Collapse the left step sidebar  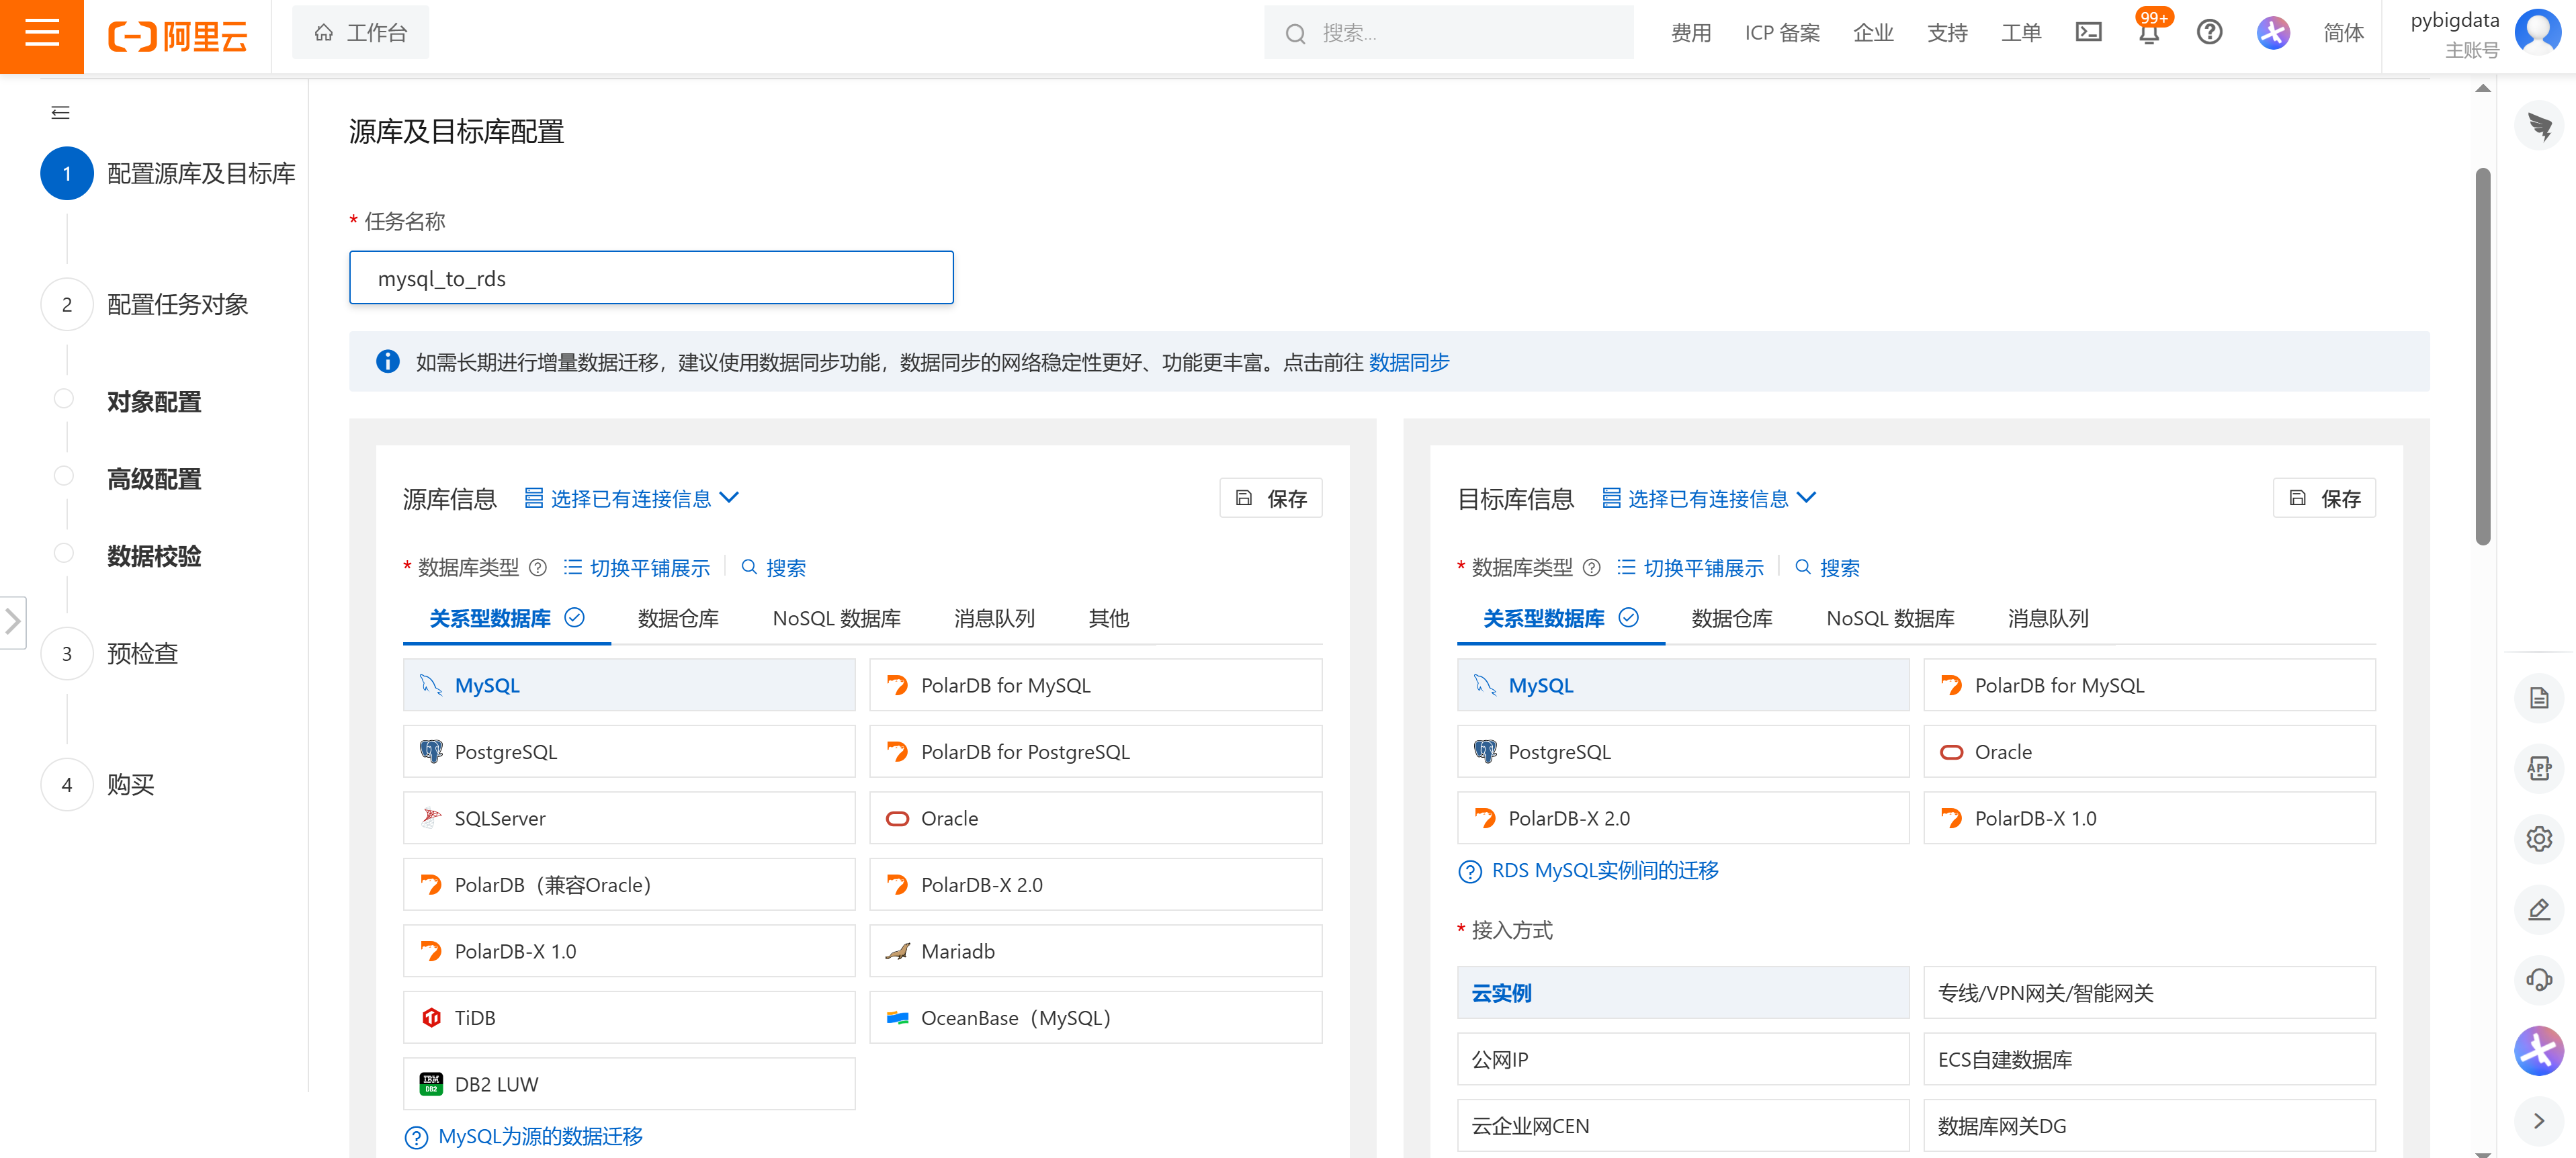(x=60, y=113)
